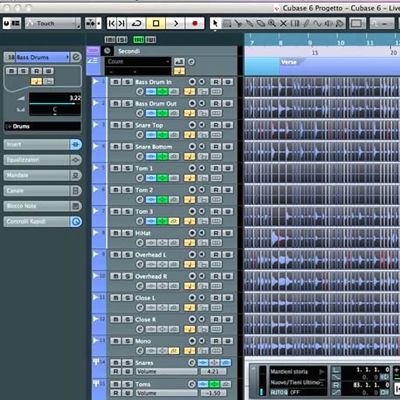Viewport: 400px width, 400px height.
Task: Enable record on the Tom 1 track
Action: 192,168
